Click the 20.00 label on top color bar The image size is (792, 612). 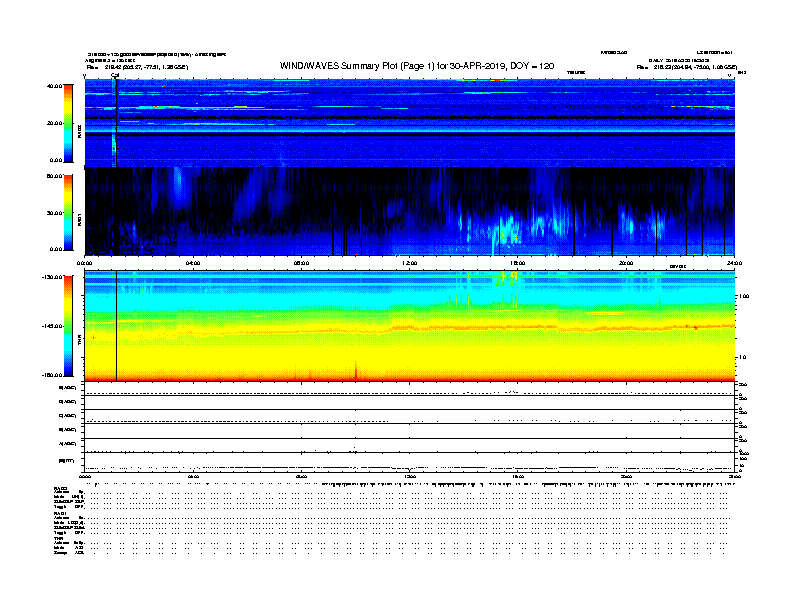[55, 123]
